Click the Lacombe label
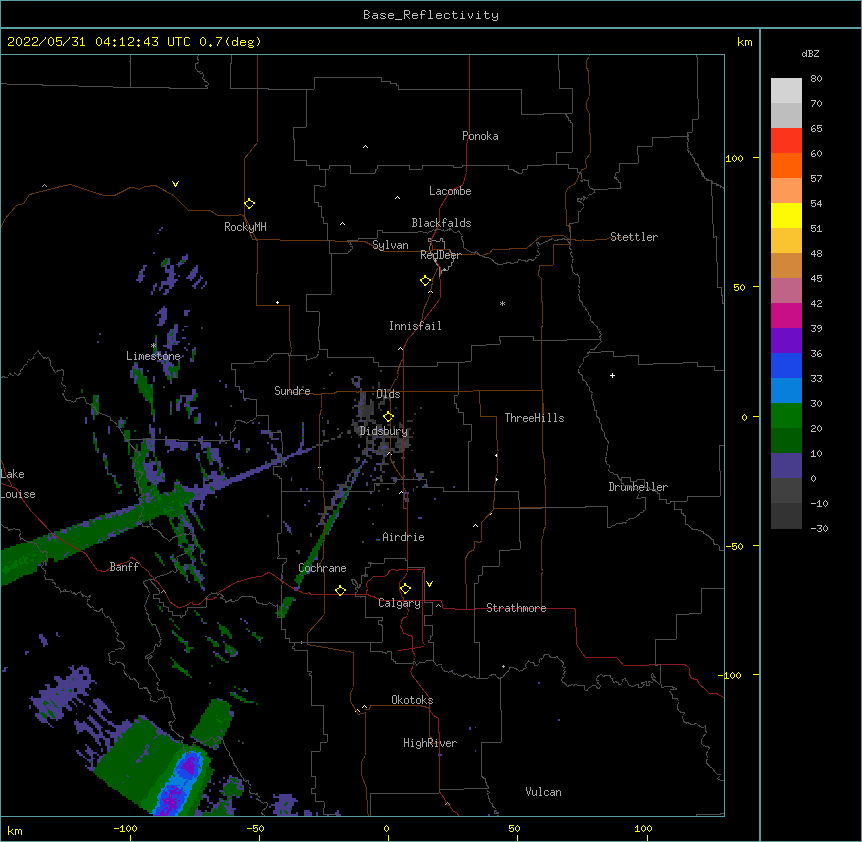This screenshot has width=862, height=842. [x=450, y=191]
